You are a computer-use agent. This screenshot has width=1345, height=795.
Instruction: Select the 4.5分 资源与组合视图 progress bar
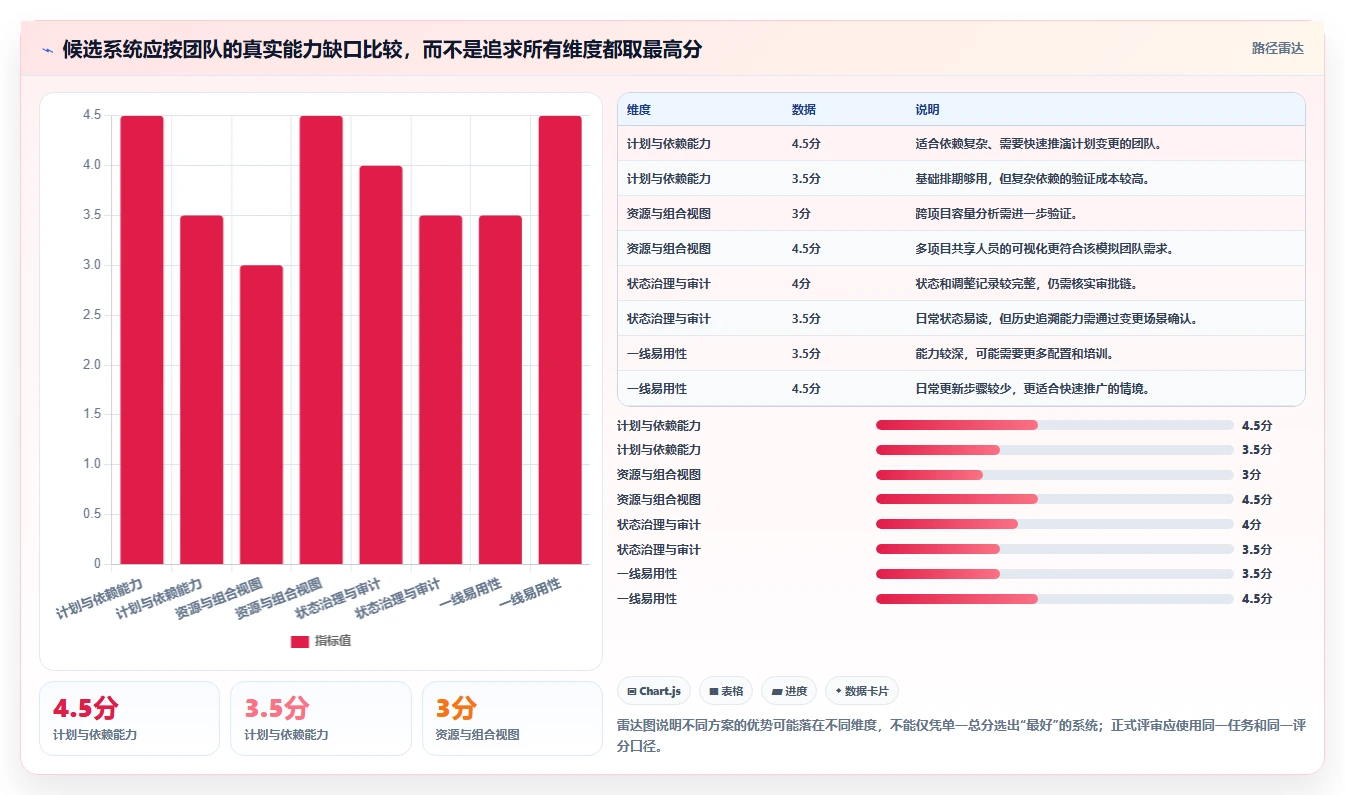pos(1054,499)
